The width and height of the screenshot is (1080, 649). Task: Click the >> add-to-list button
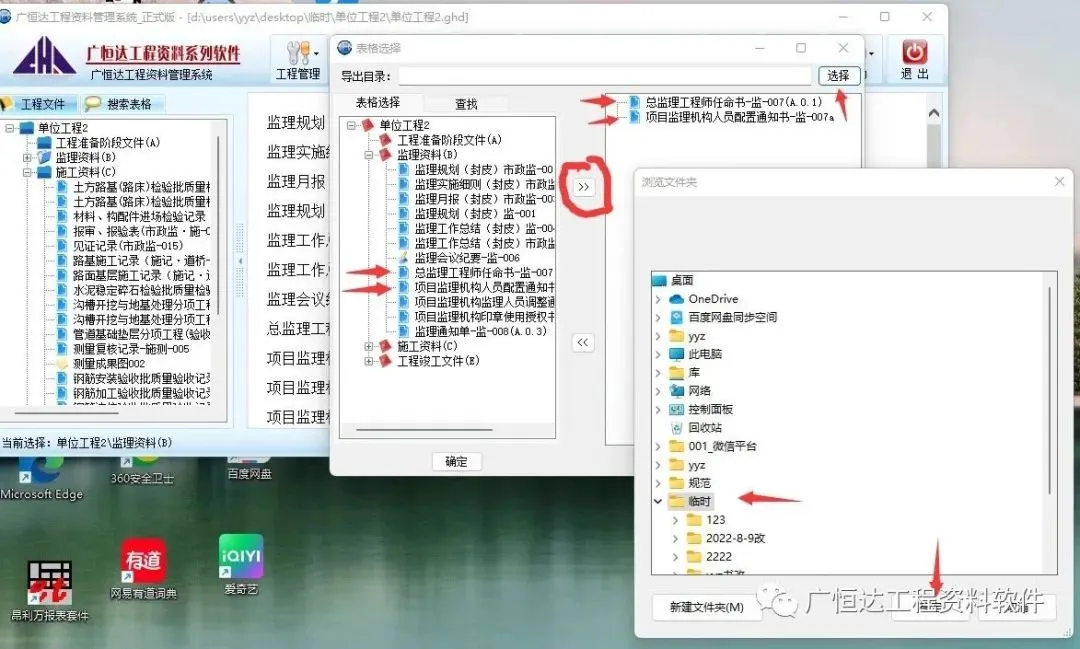coord(583,187)
